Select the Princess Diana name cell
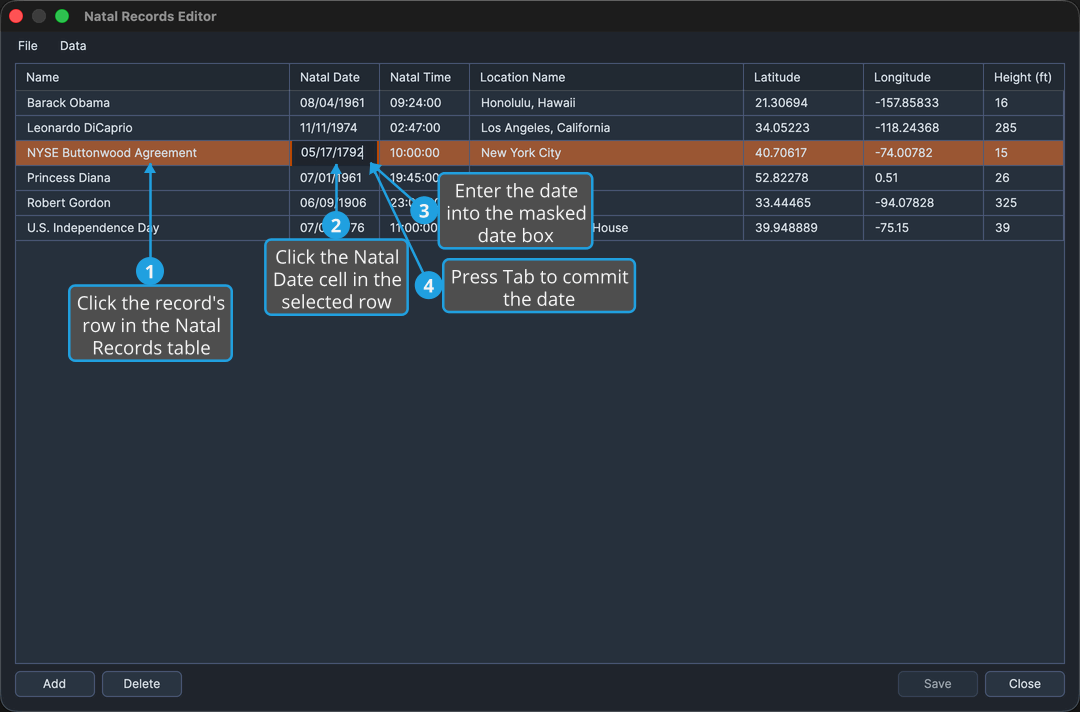 pos(152,178)
